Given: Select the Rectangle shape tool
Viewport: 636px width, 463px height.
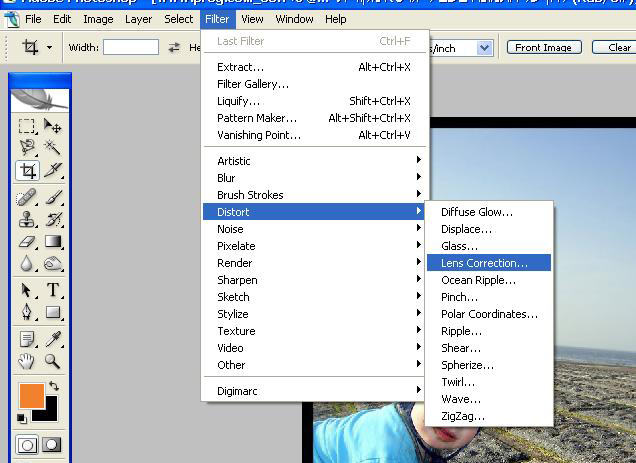Looking at the screenshot, I should [x=53, y=312].
